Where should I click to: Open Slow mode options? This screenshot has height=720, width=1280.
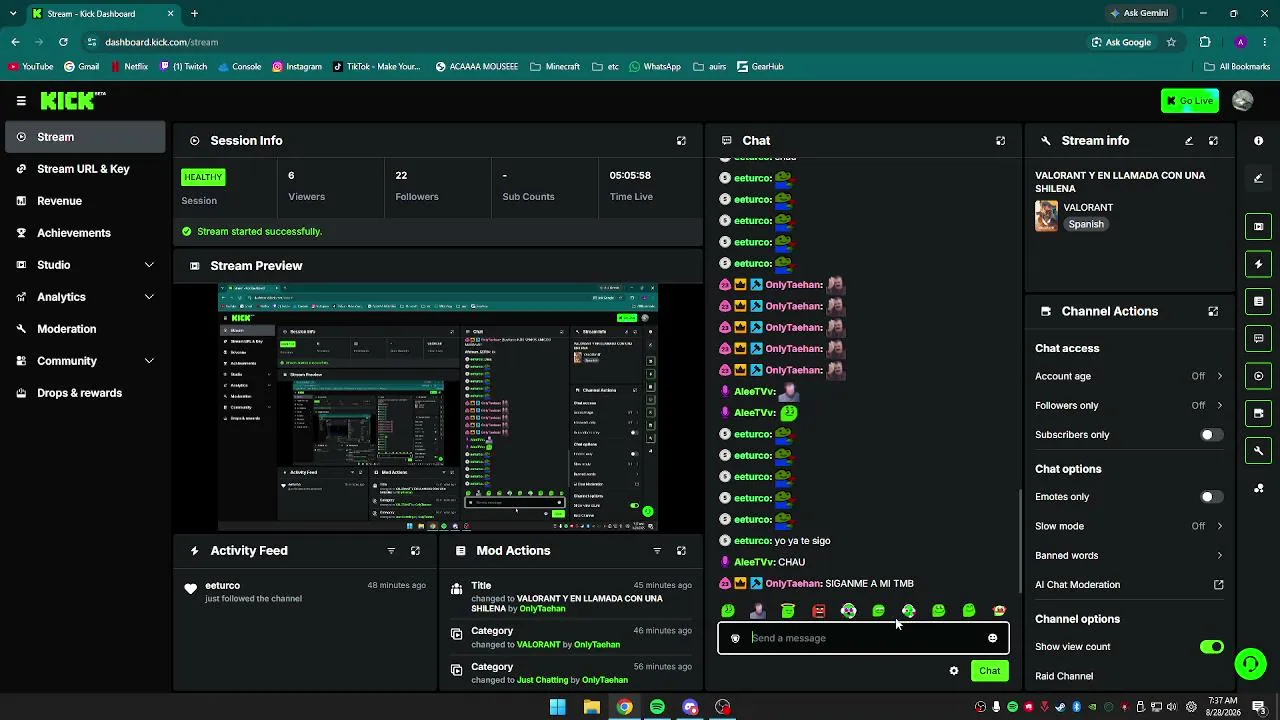pos(1129,526)
